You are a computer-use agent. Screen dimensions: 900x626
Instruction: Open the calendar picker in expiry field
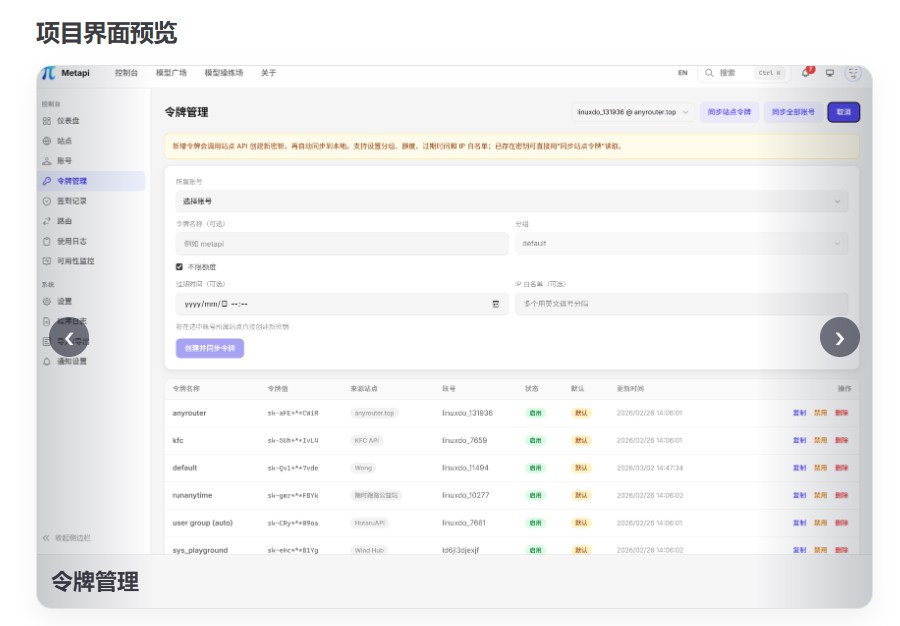[x=496, y=304]
